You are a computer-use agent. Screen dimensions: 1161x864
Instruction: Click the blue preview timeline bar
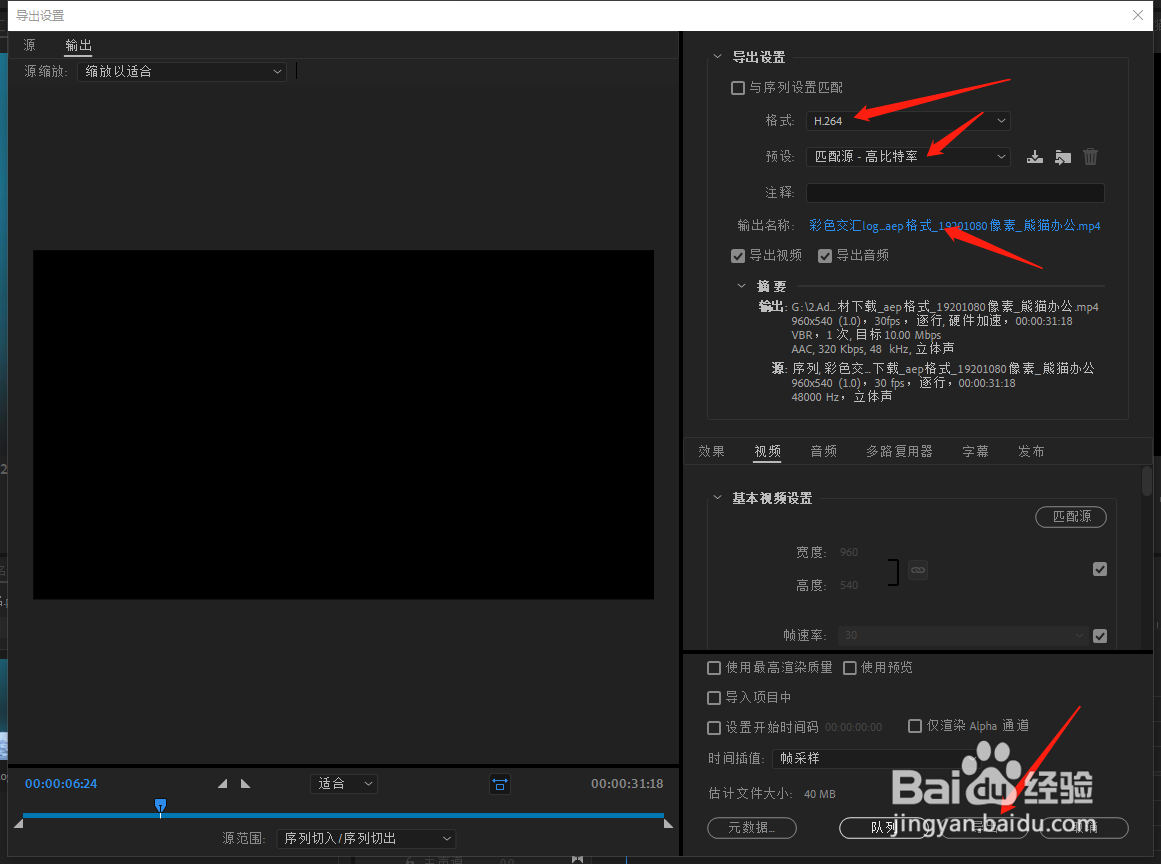343,816
